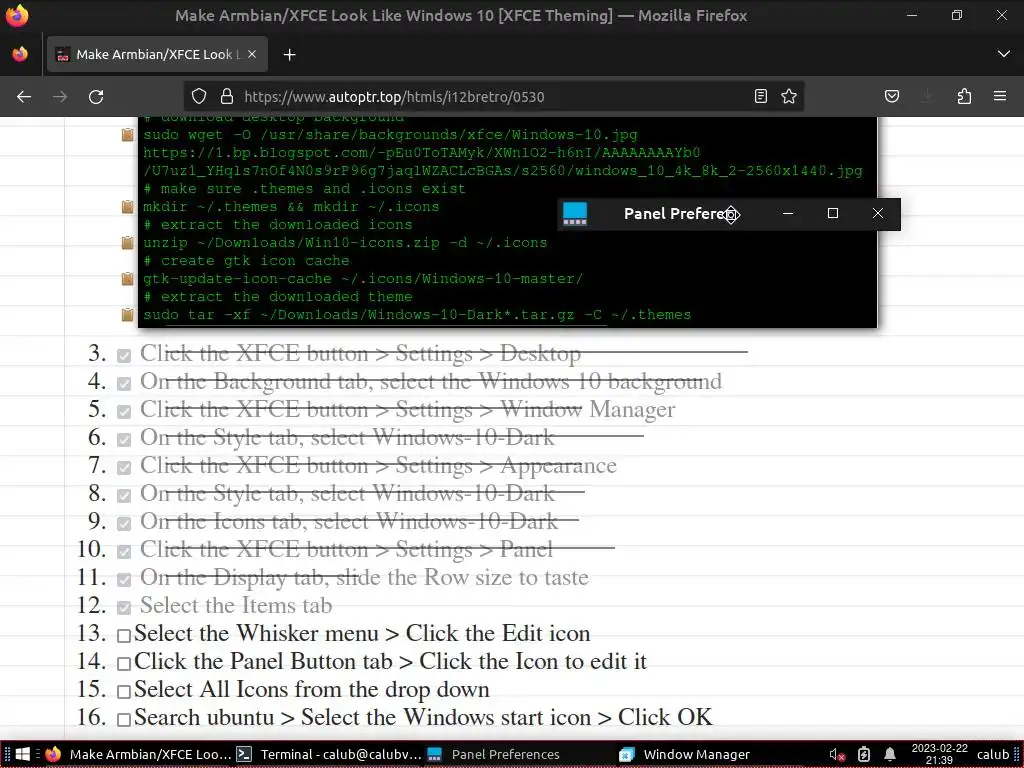Screen dimensions: 1024x768
Task: Copy the sudo wget command clipboard icon
Action: point(128,135)
